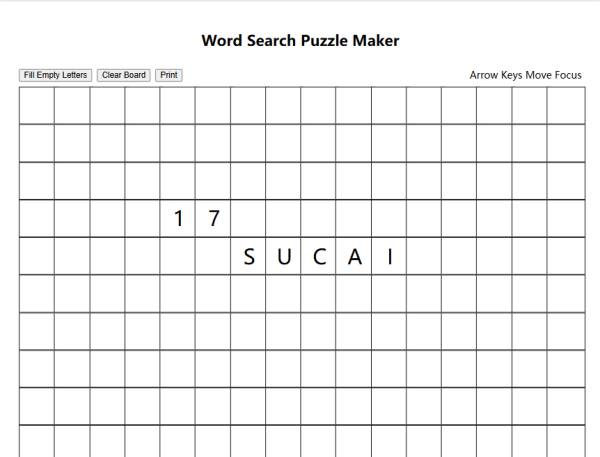Click the cell with letter I
This screenshot has width=600, height=457.
(389, 256)
